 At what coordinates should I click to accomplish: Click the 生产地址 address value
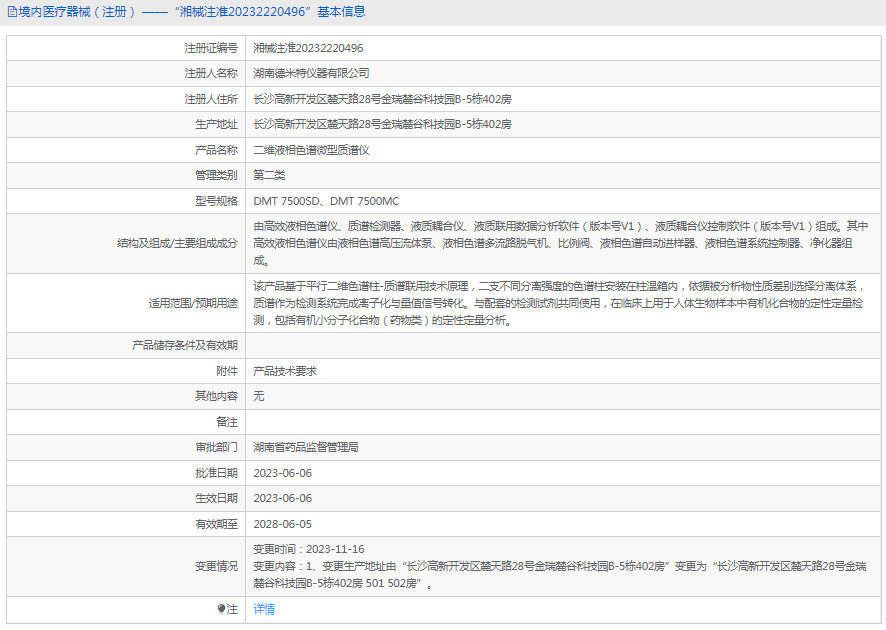coord(383,124)
